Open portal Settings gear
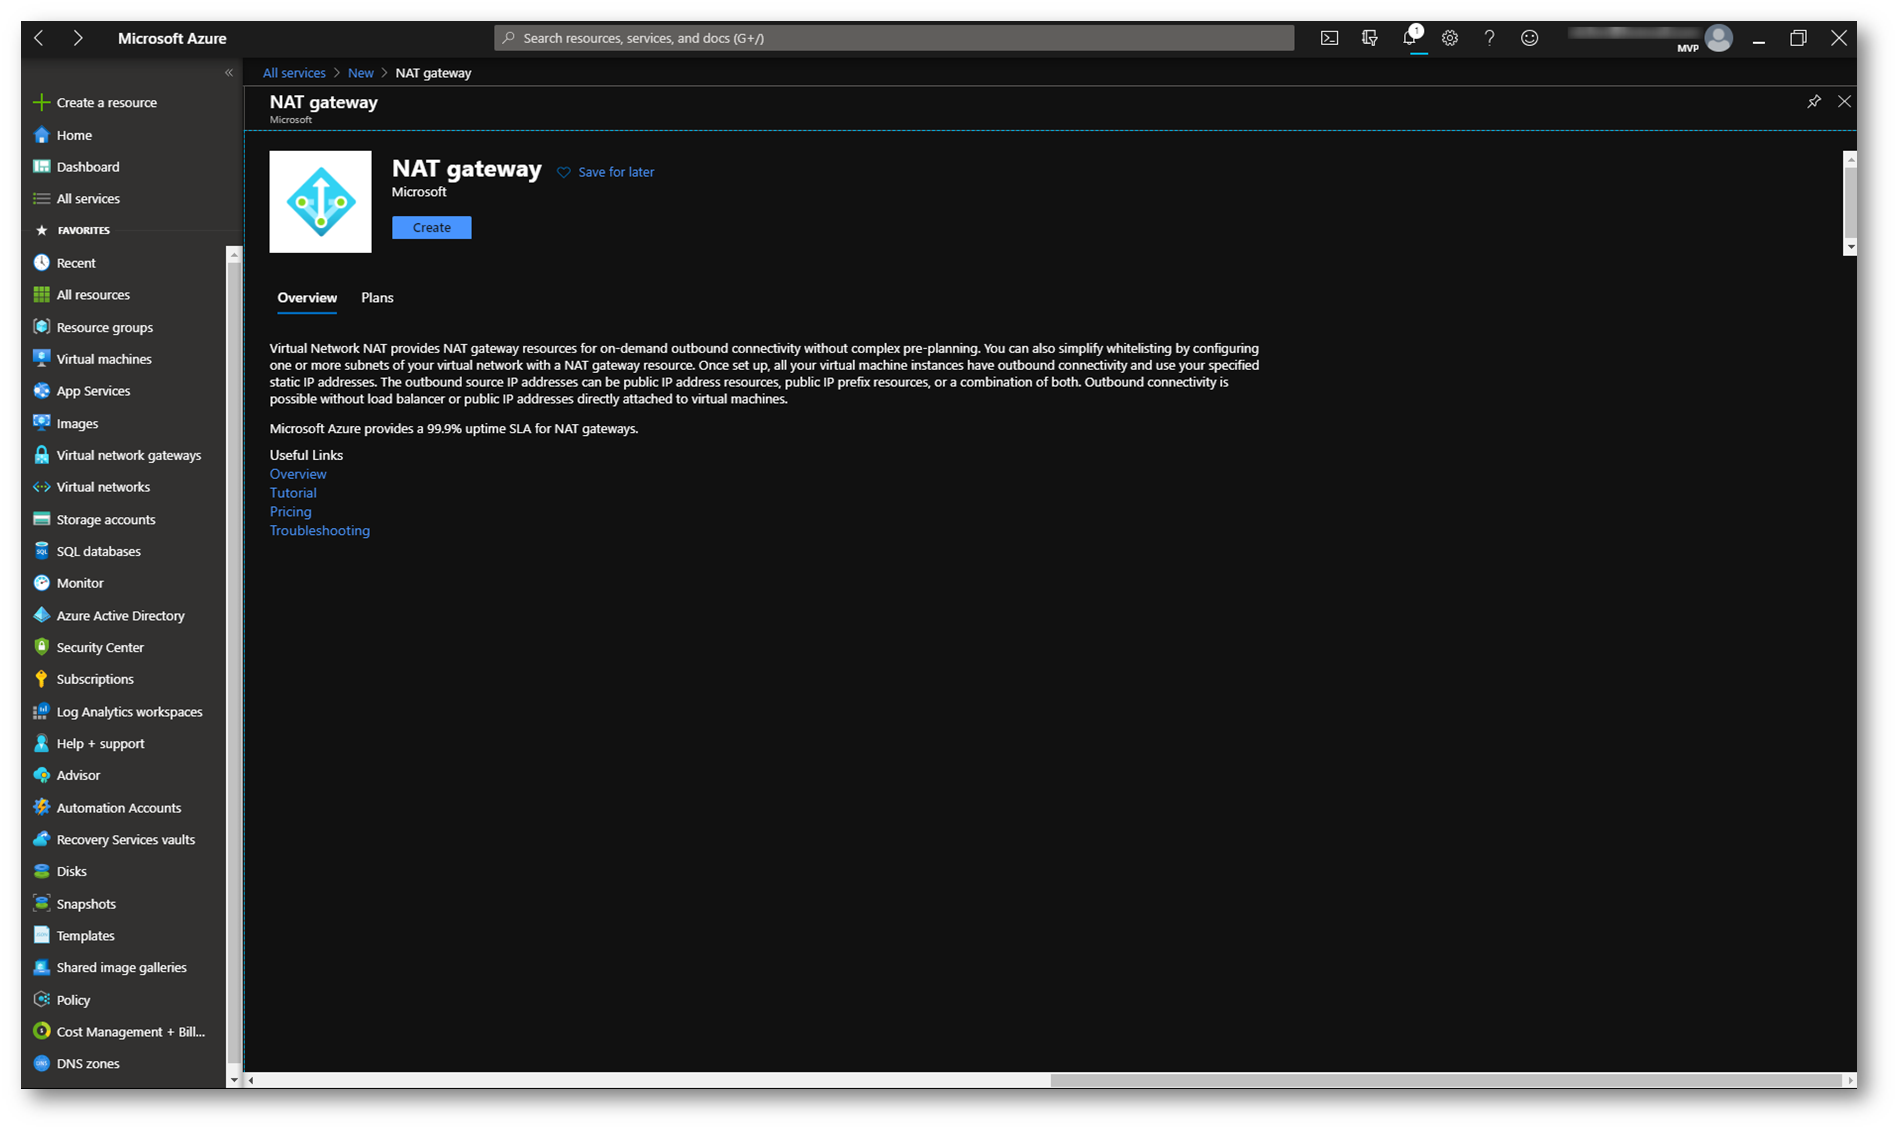1899x1131 pixels. tap(1449, 38)
